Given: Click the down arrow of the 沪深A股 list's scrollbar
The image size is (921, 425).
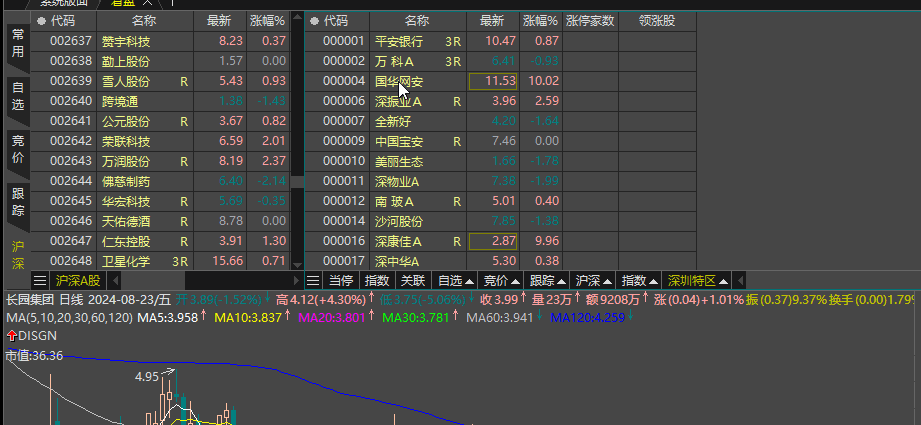Looking at the screenshot, I should [297, 265].
